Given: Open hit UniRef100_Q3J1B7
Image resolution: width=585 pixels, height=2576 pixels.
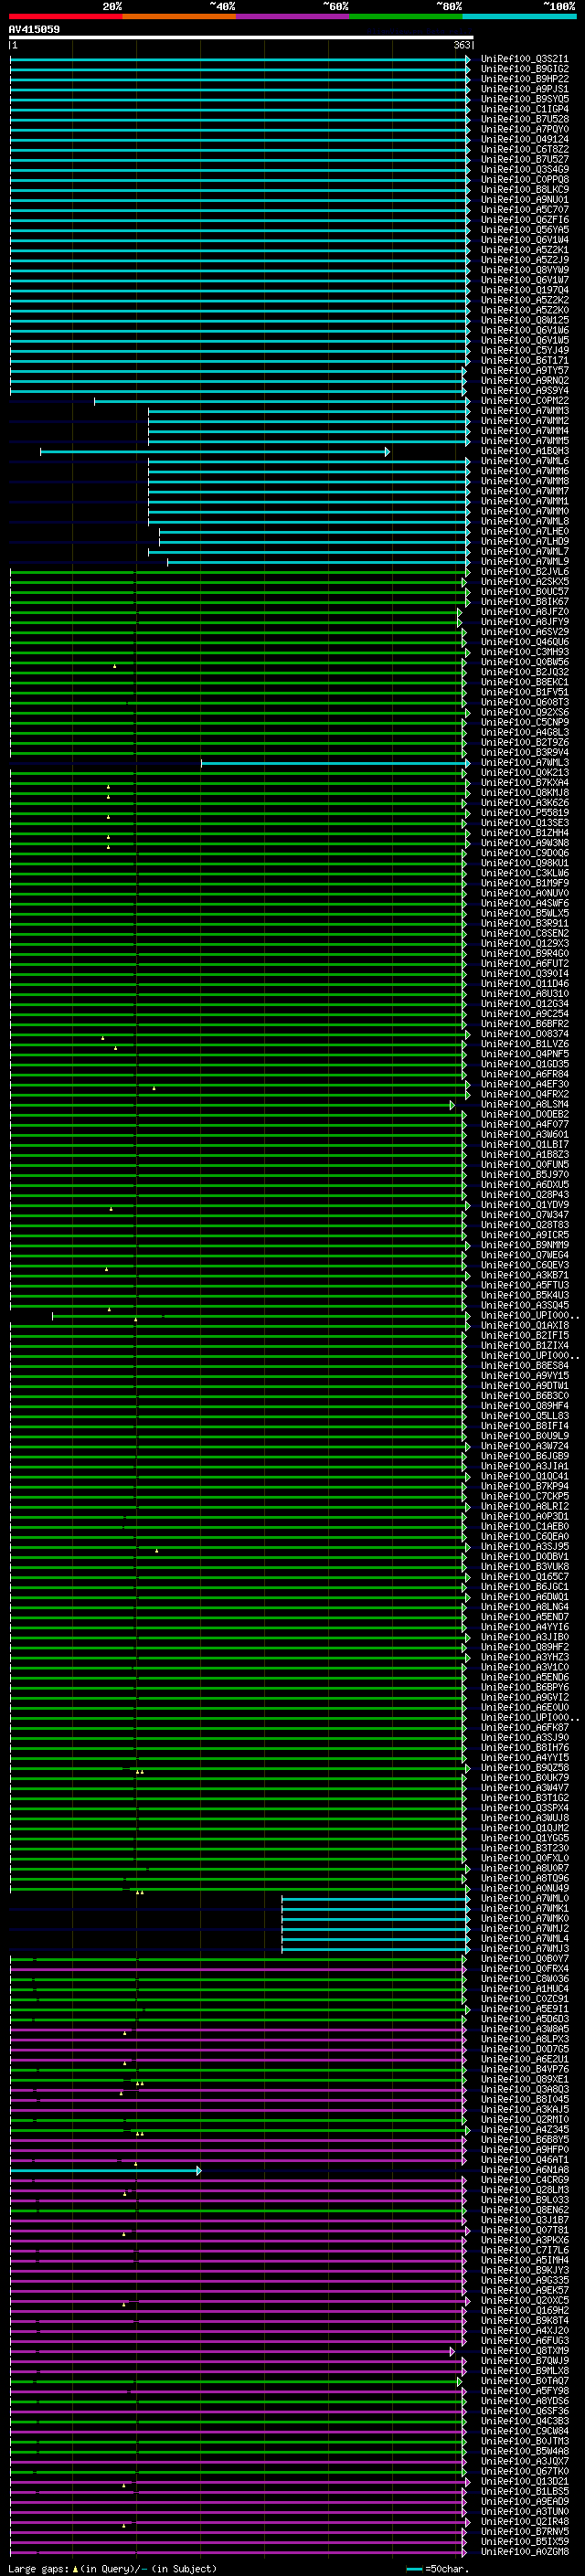Looking at the screenshot, I should tap(525, 2220).
